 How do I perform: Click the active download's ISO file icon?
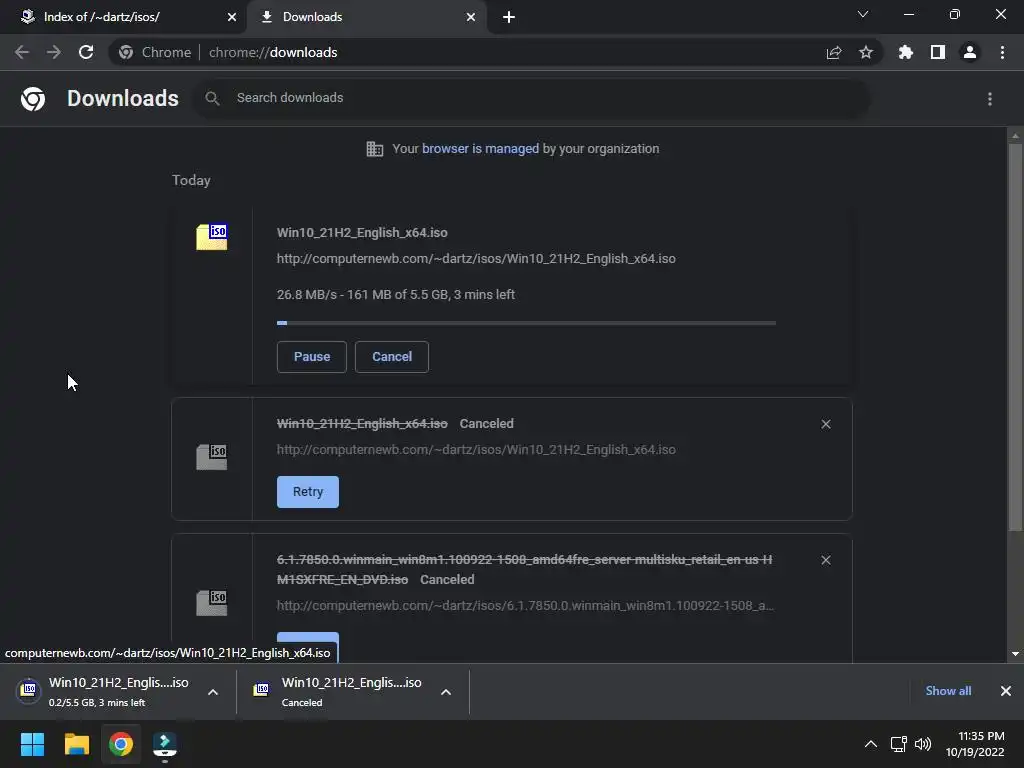pos(212,237)
